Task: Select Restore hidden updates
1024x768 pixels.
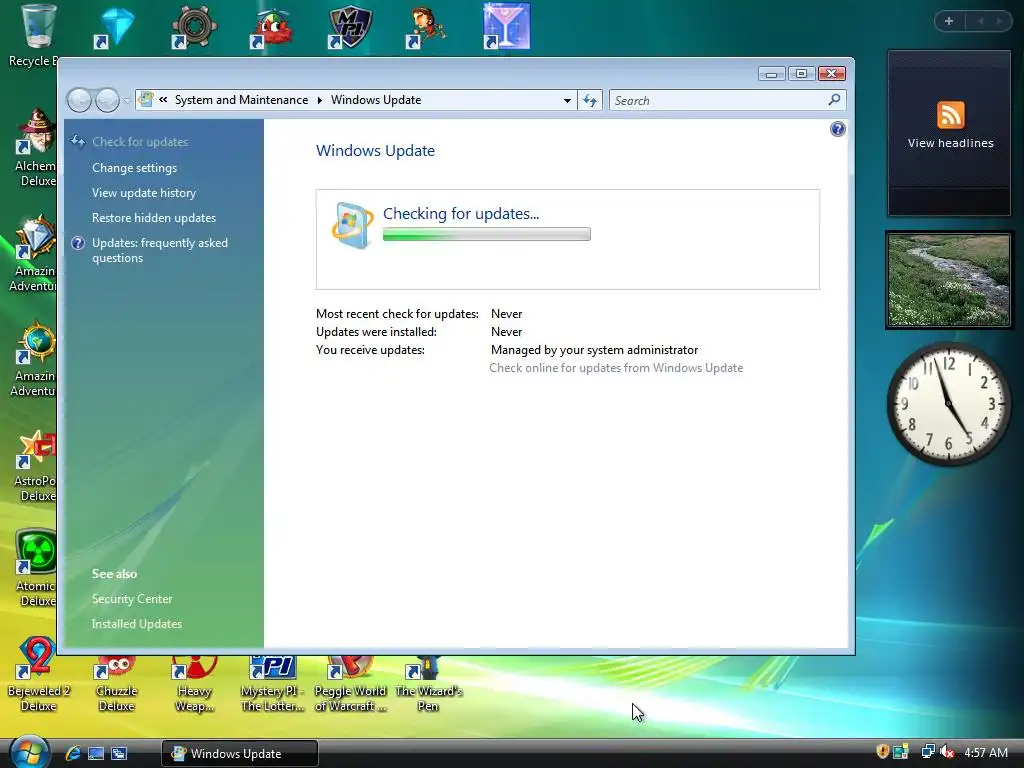Action: click(x=153, y=217)
